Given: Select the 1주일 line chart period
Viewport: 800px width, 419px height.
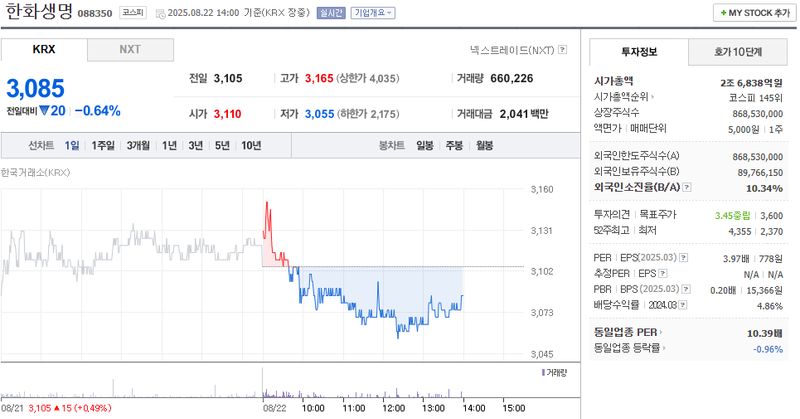Looking at the screenshot, I should (x=103, y=146).
